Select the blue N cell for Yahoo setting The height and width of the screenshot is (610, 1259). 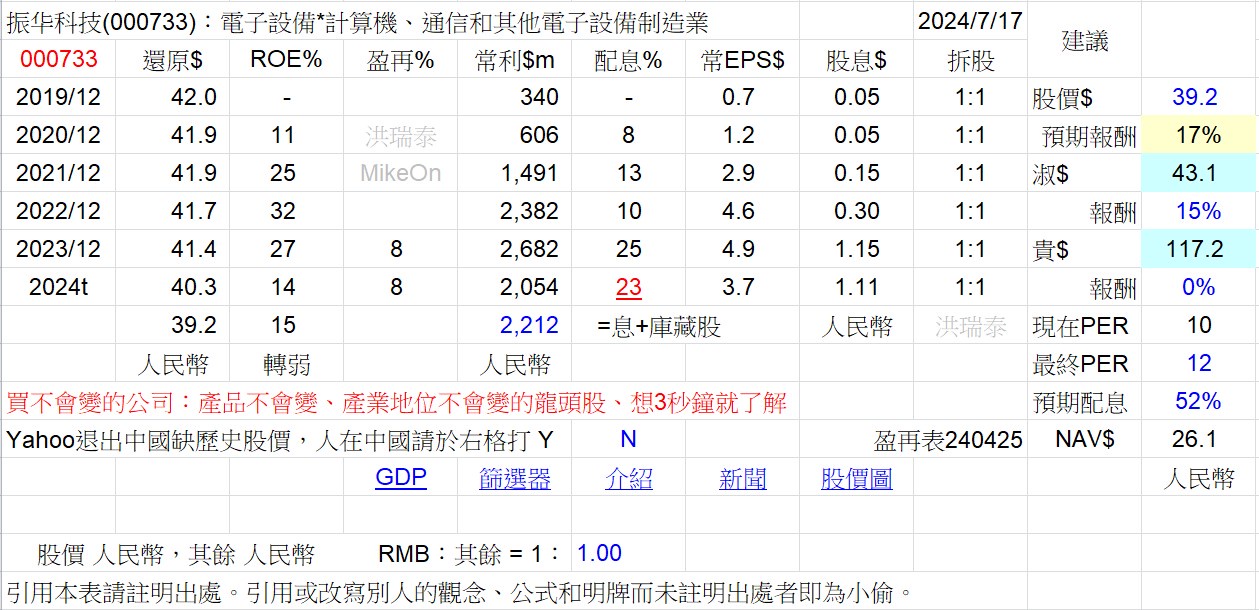[x=628, y=440]
